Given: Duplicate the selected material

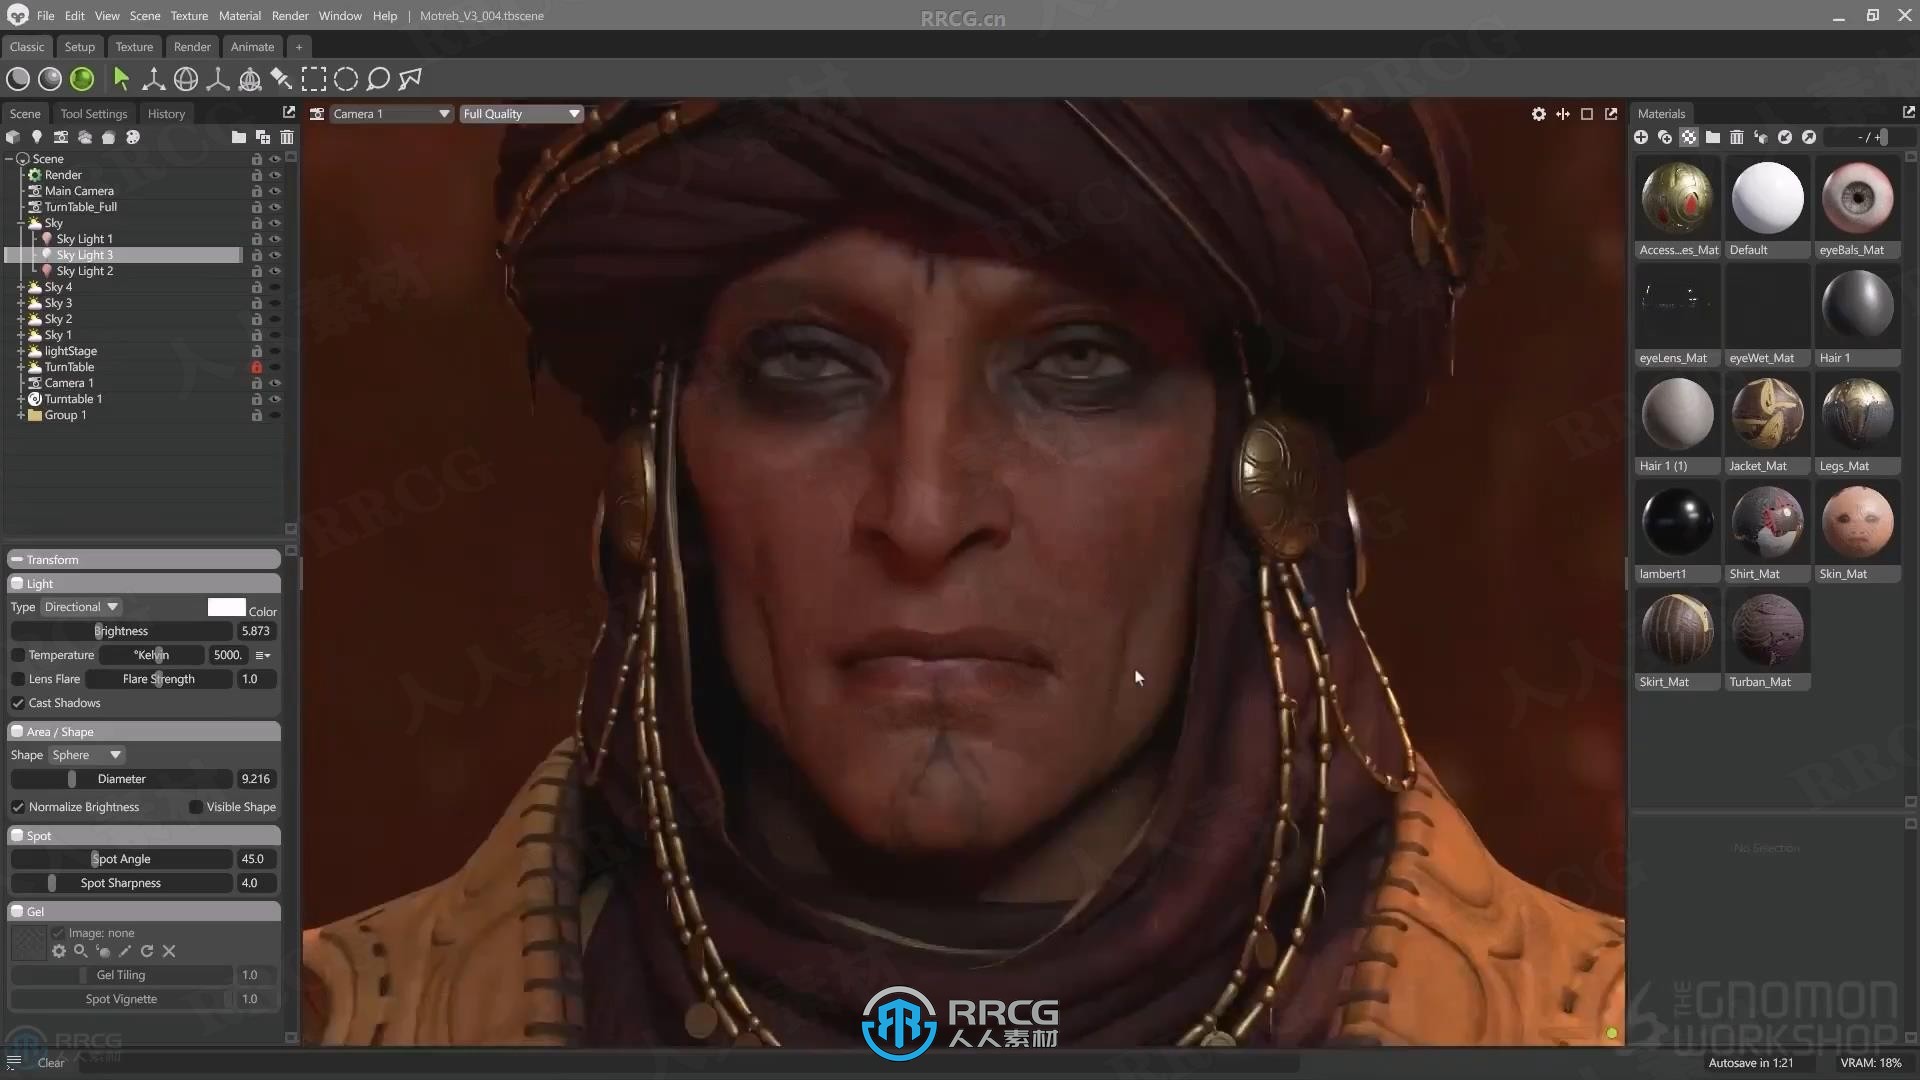Looking at the screenshot, I should pos(1665,137).
